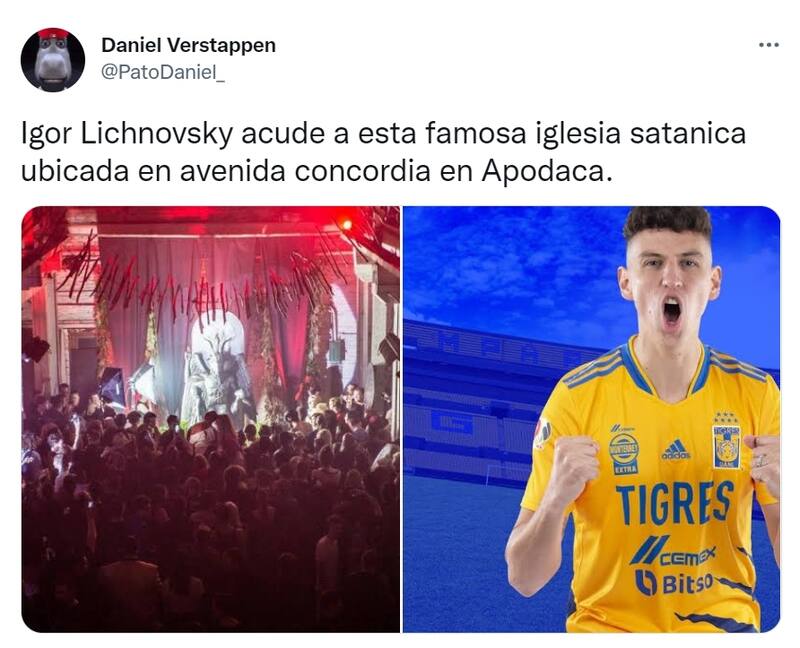
Task: Click the Tigres club crest on the jersey
Action: [x=727, y=440]
